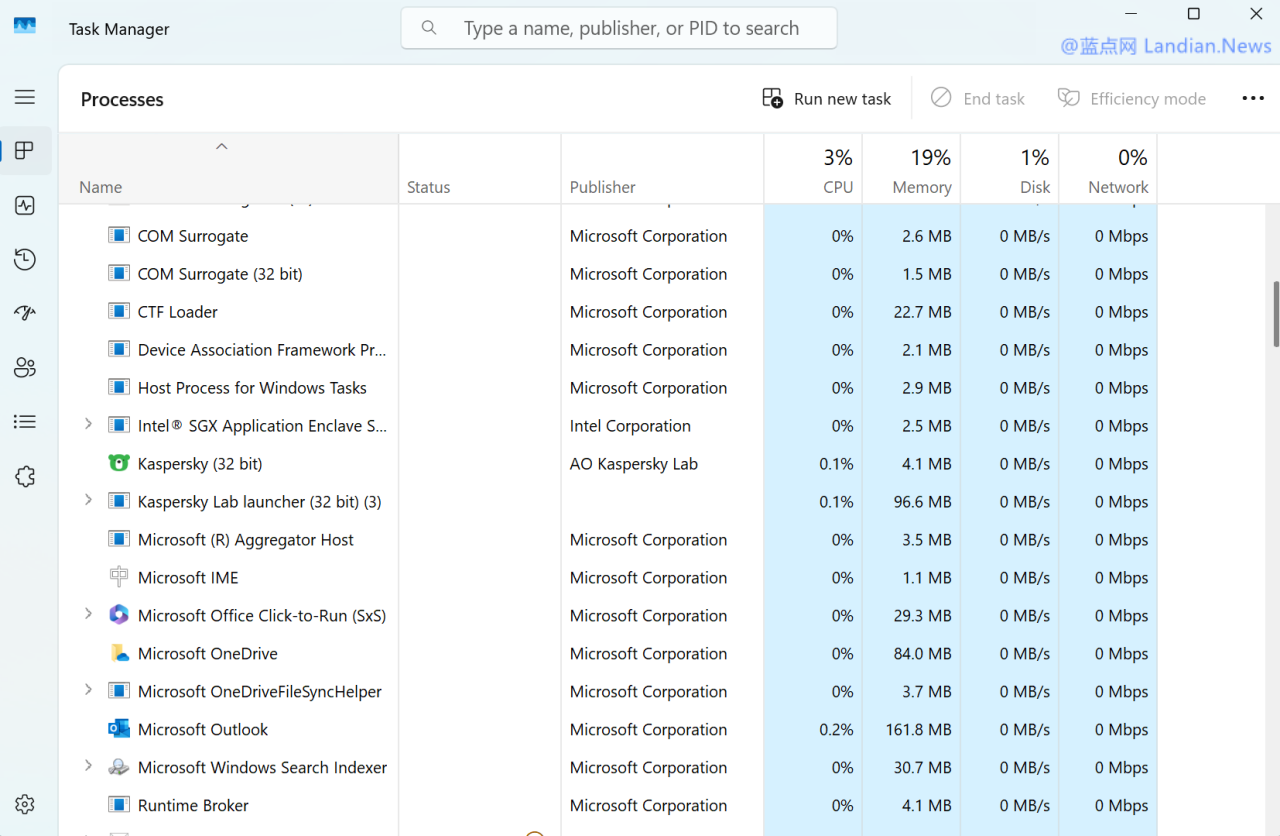Viewport: 1280px width, 836px height.
Task: Expand the Intel SGX Application Enclave group
Action: pos(88,424)
